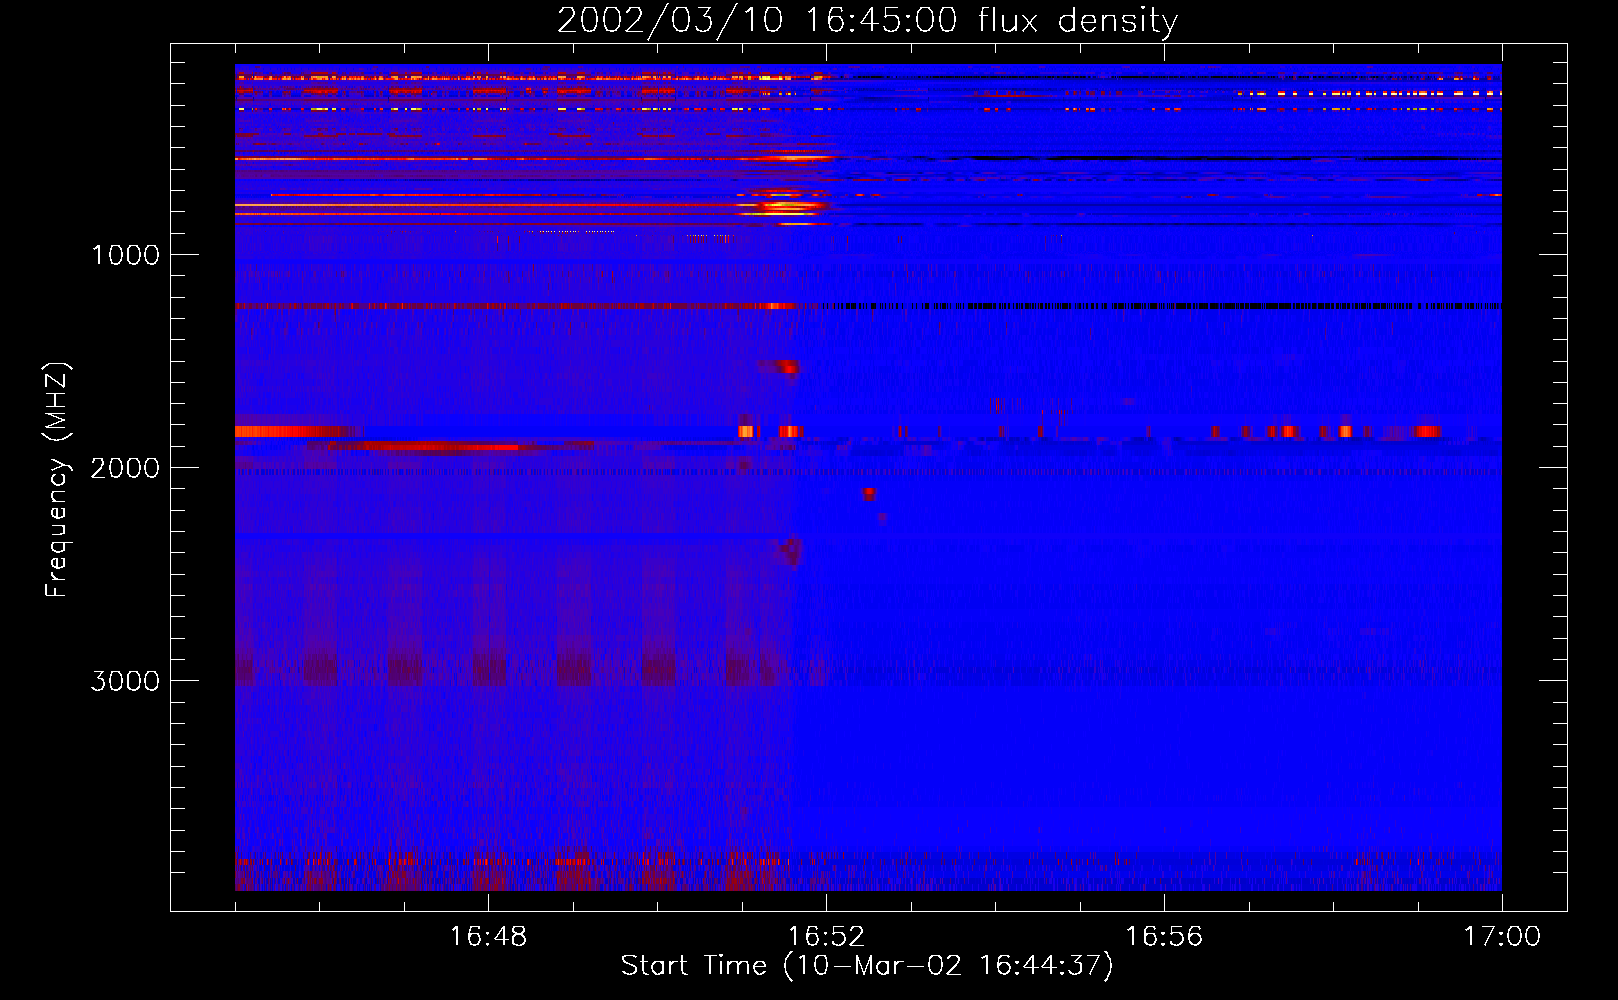
Task: Click the 17:00 time tick label
Action: click(1502, 937)
